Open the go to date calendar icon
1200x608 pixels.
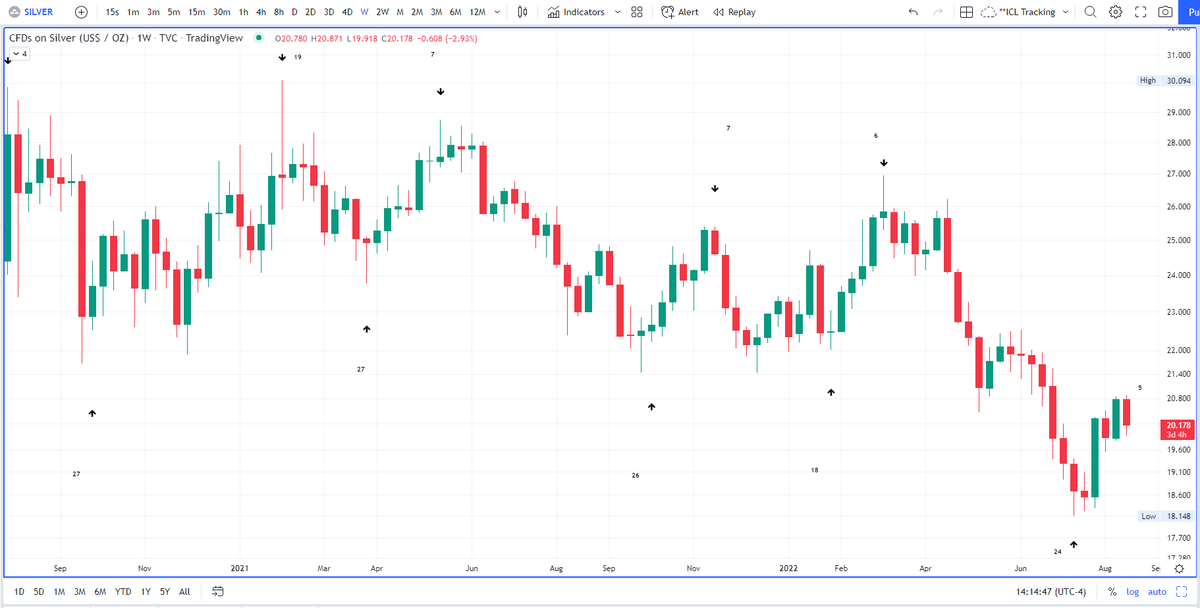point(217,591)
